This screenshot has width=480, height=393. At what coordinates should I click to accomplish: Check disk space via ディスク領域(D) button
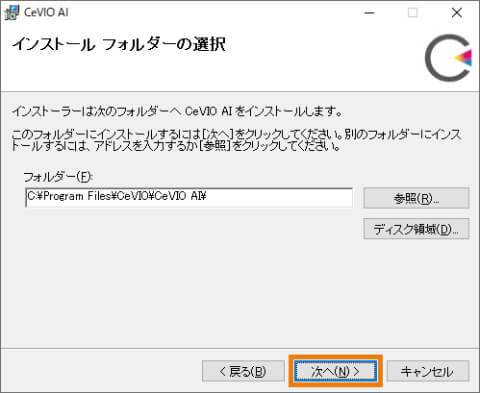pos(416,229)
